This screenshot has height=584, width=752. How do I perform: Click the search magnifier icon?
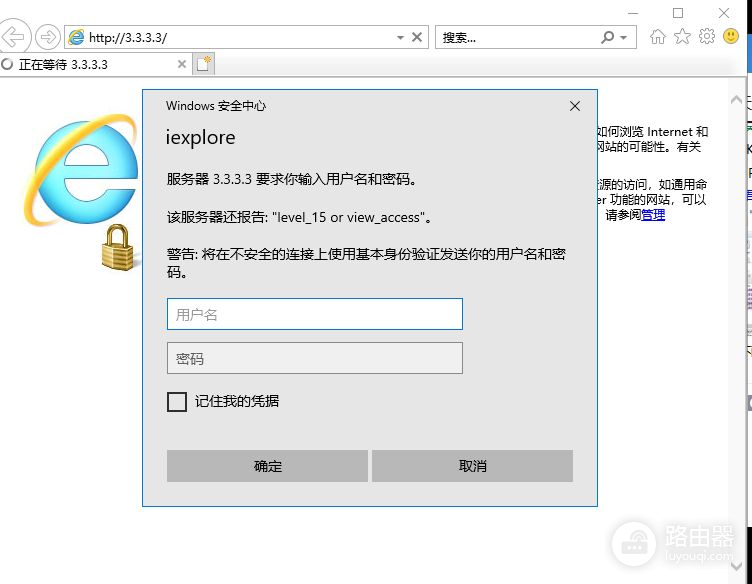click(607, 37)
